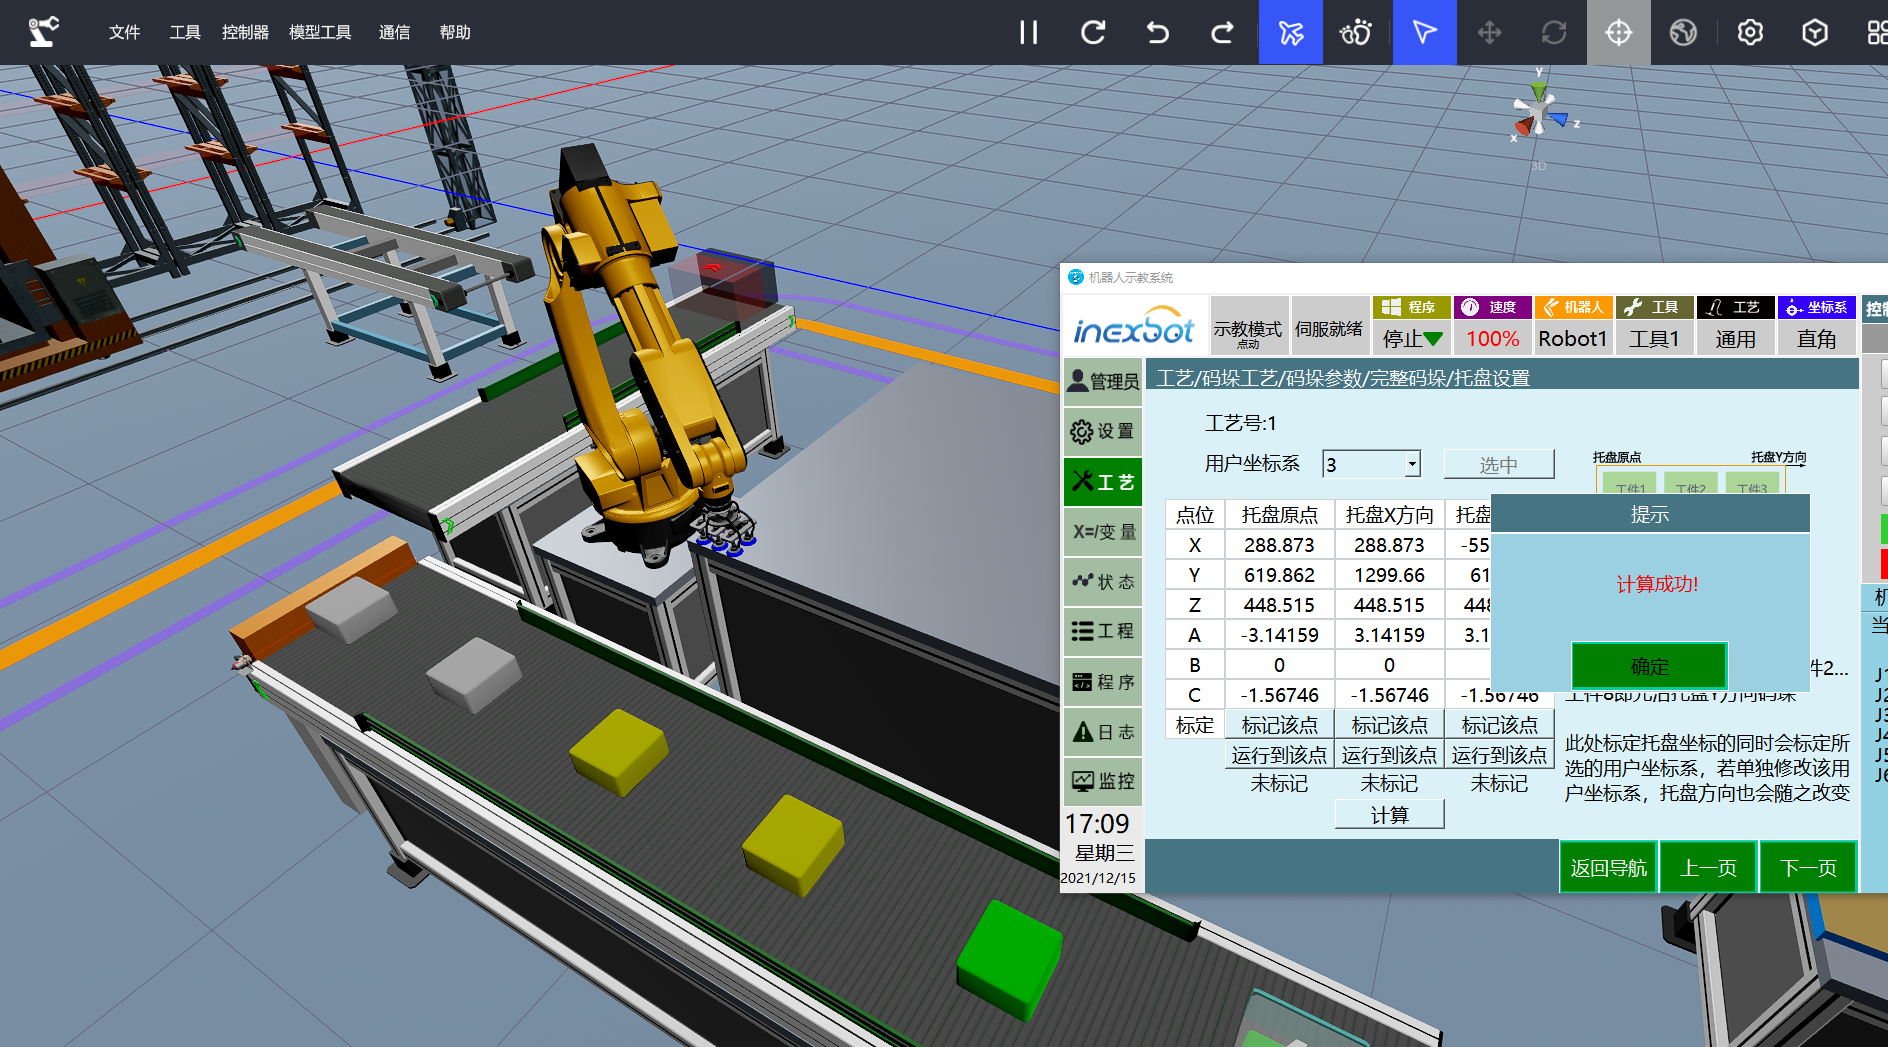Open the 3D cube model library
1888x1047 pixels.
click(1815, 32)
